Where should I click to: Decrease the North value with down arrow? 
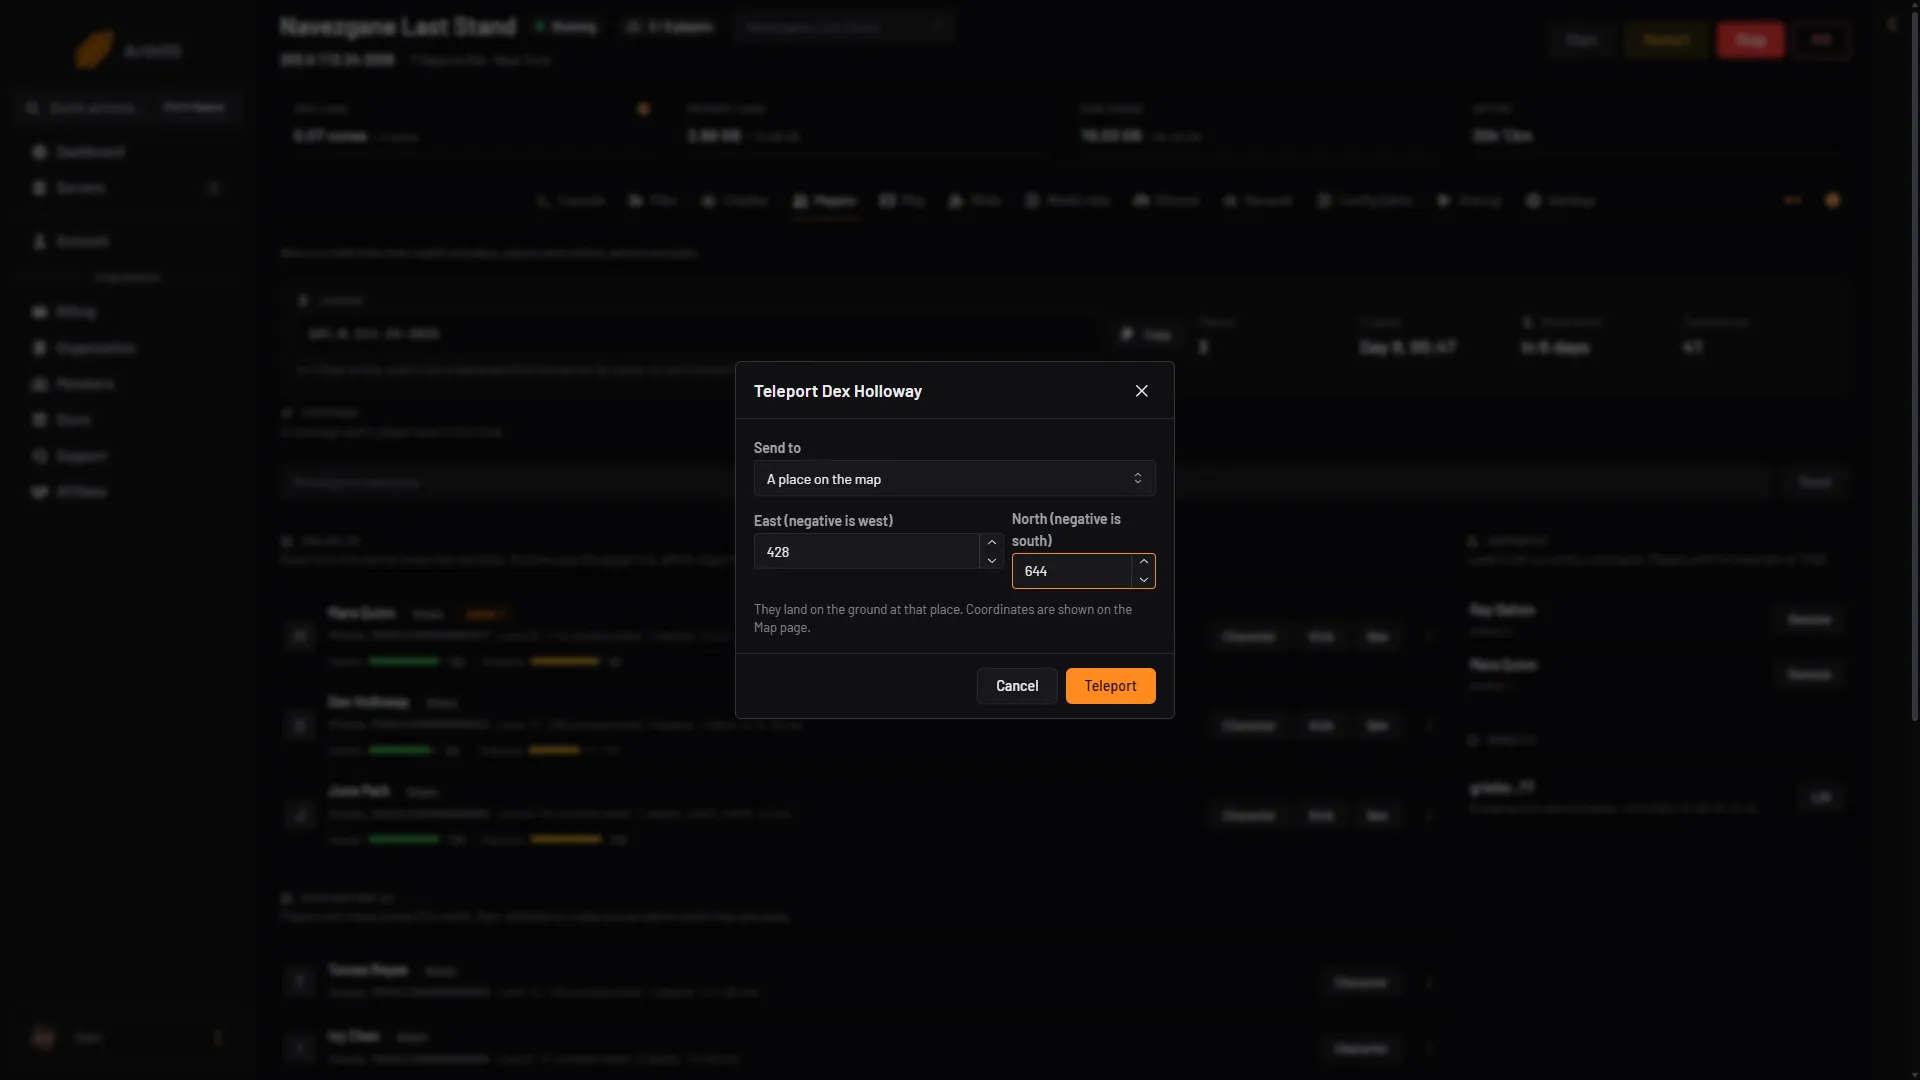click(x=1143, y=580)
